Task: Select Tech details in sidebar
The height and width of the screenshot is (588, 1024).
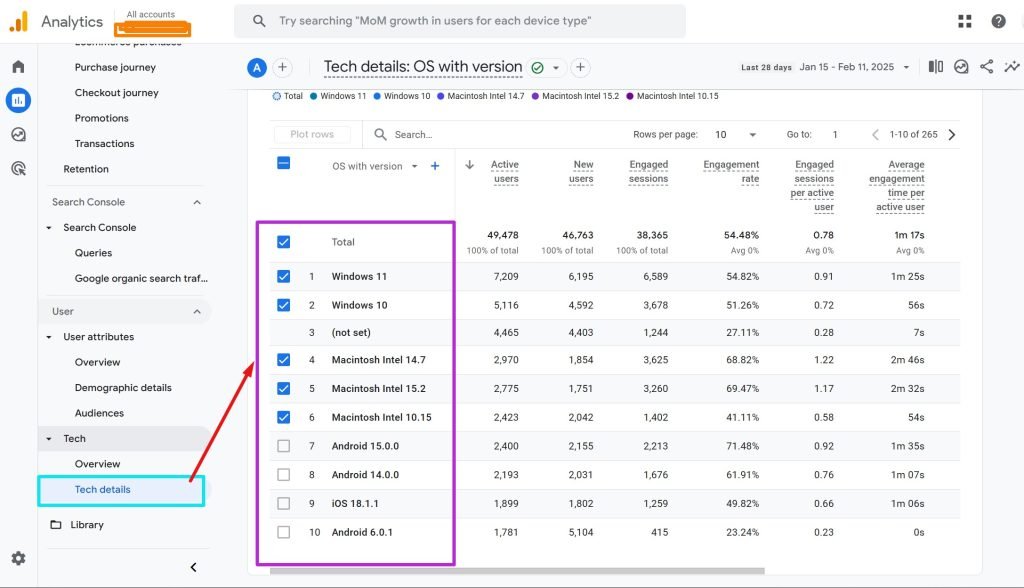Action: (103, 490)
